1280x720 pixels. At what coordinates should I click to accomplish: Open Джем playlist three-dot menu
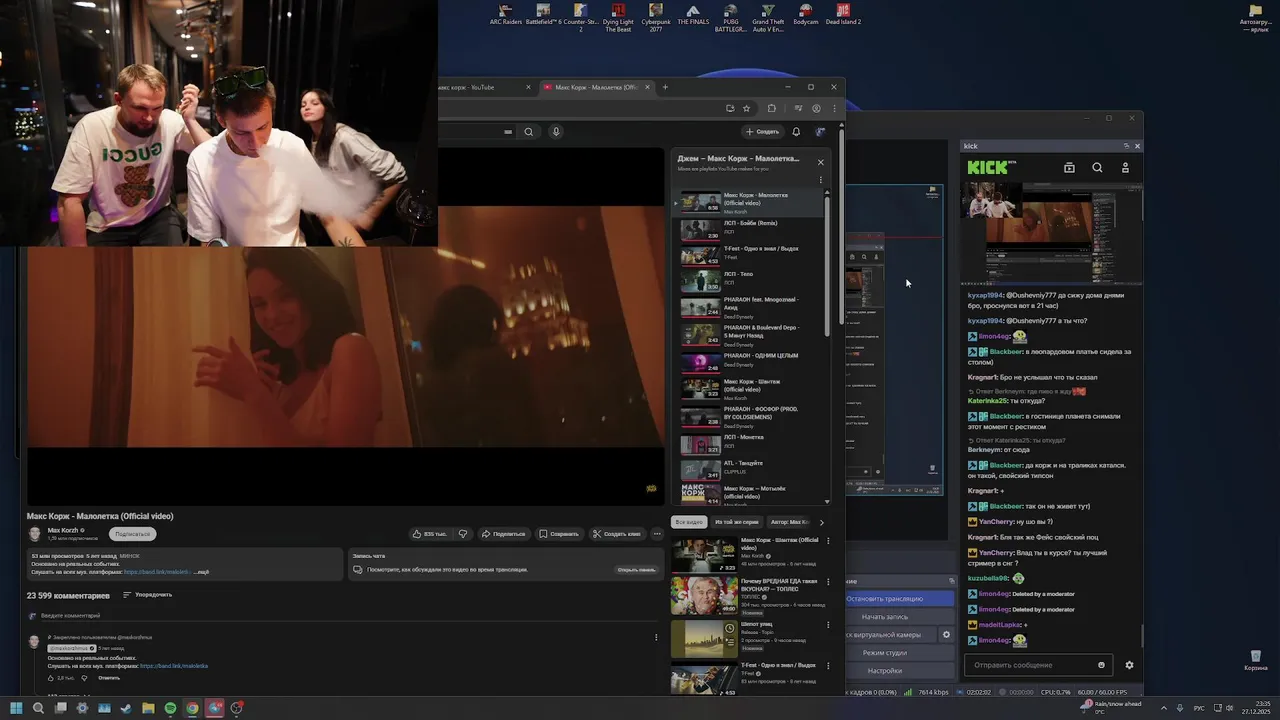coord(821,181)
